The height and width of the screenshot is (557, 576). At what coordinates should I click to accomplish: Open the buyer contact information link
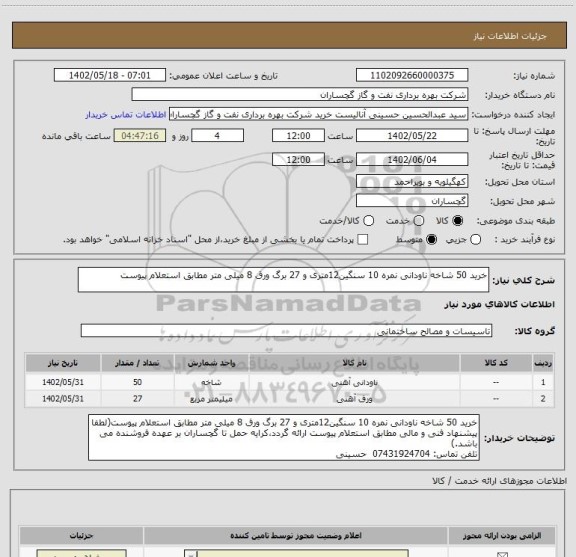[126, 115]
